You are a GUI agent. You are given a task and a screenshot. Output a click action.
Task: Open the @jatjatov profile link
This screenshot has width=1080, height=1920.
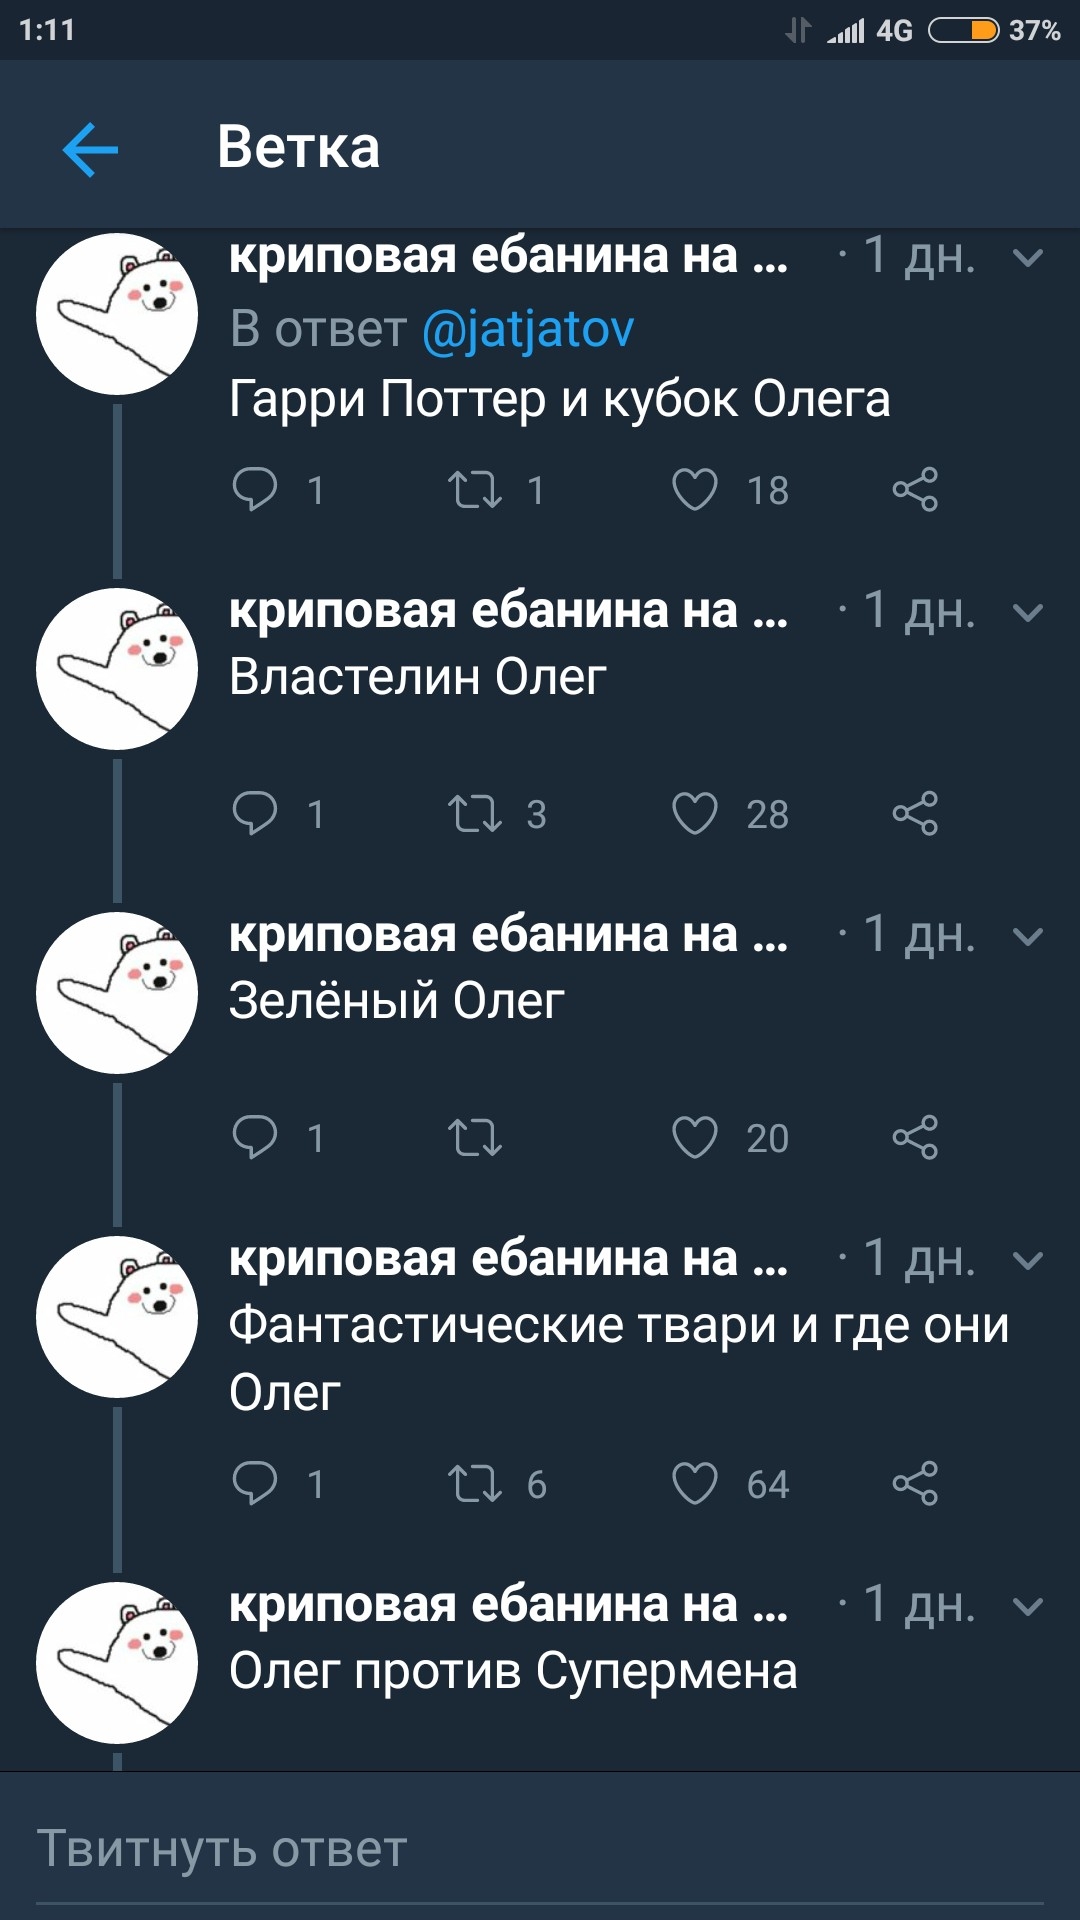528,329
